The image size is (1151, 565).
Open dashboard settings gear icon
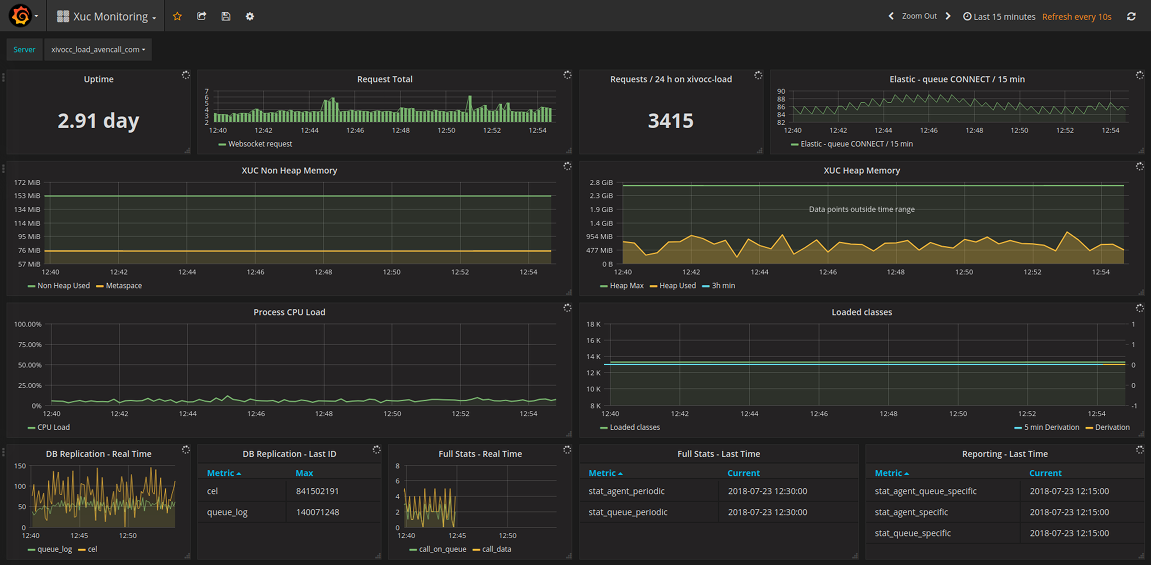click(x=250, y=16)
